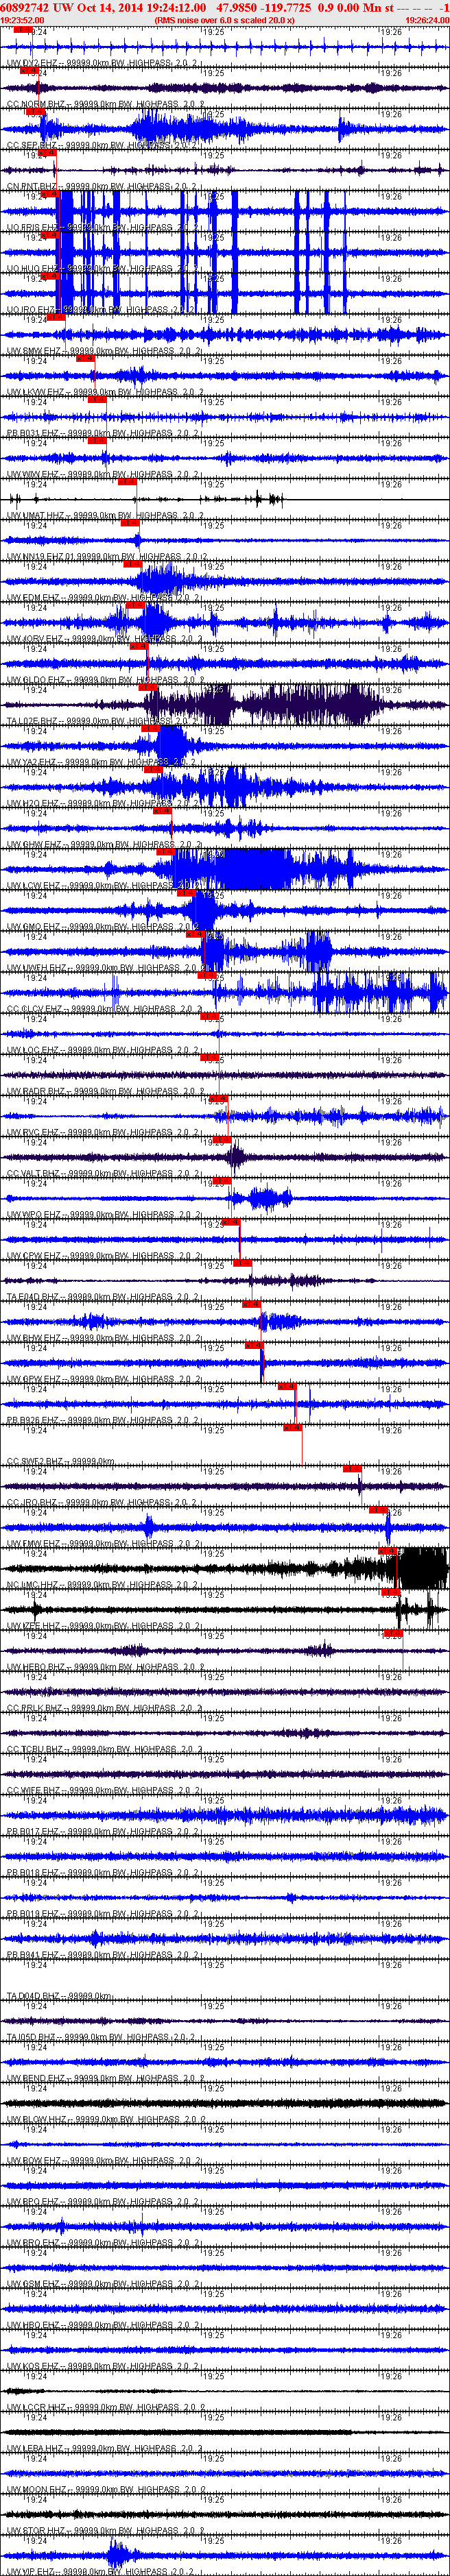The height and width of the screenshot is (2576, 450).
Task: Select the TA L02E BHZ station label
Action: 104,721
